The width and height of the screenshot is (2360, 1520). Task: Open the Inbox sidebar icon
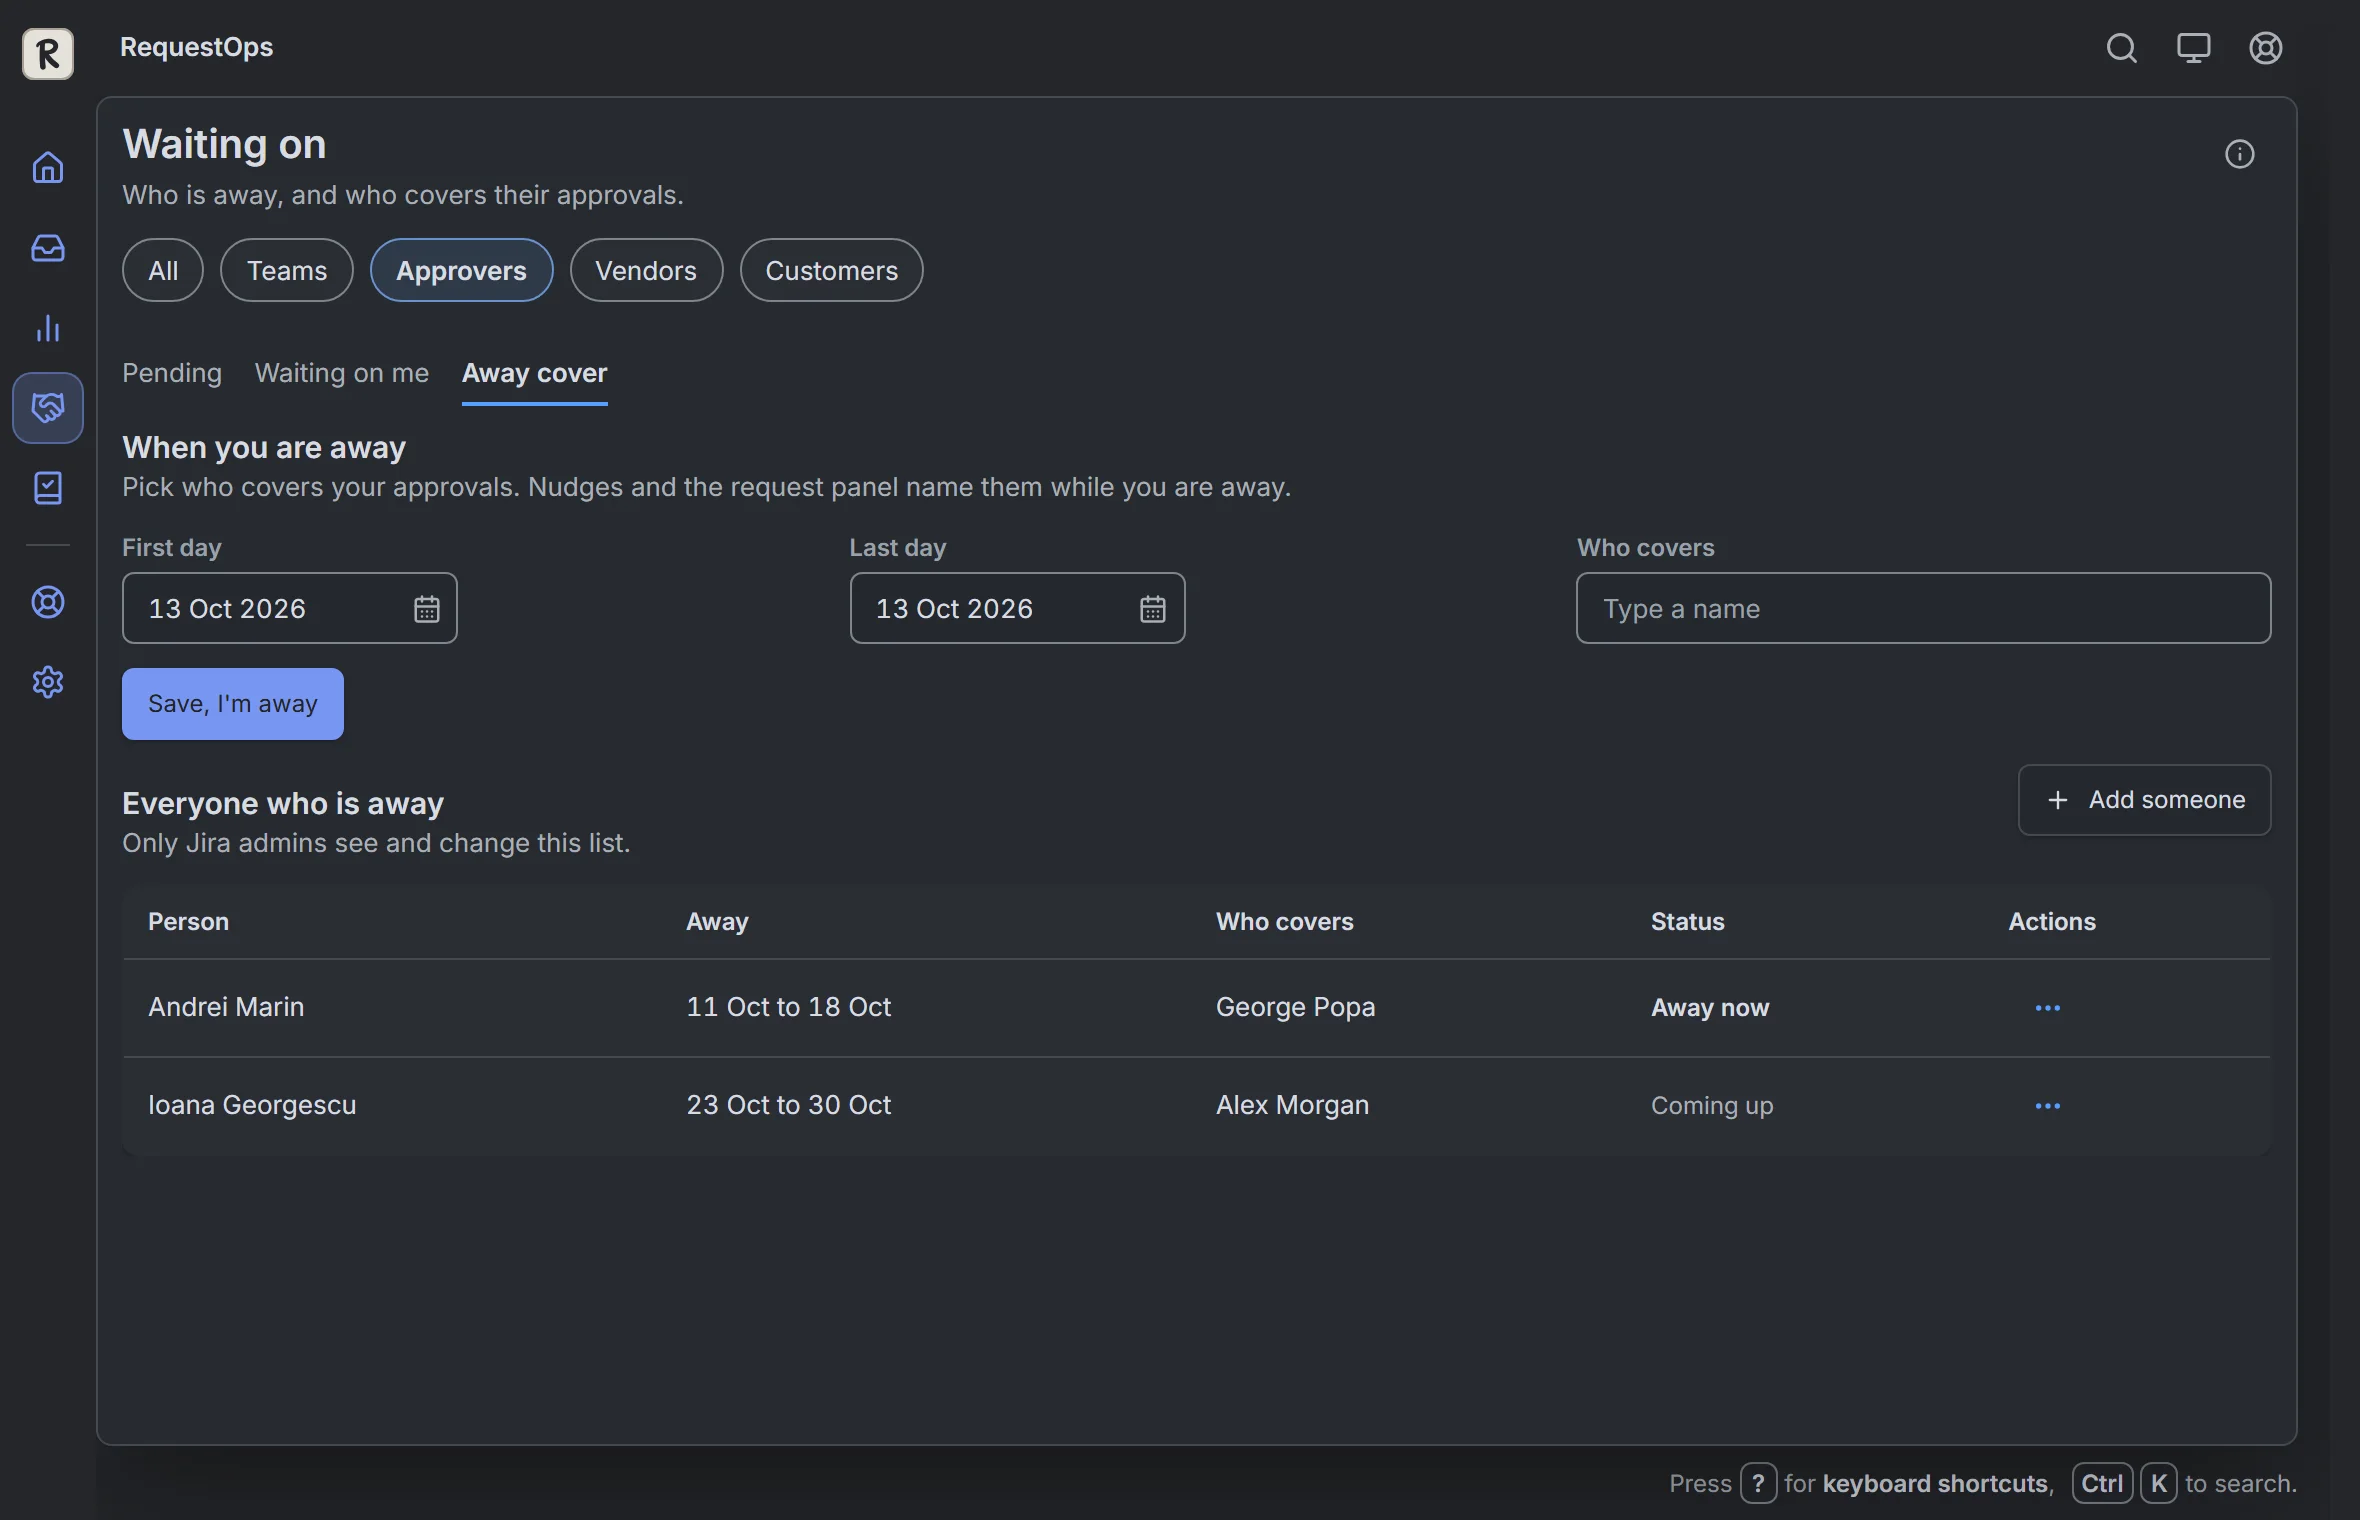click(48, 248)
